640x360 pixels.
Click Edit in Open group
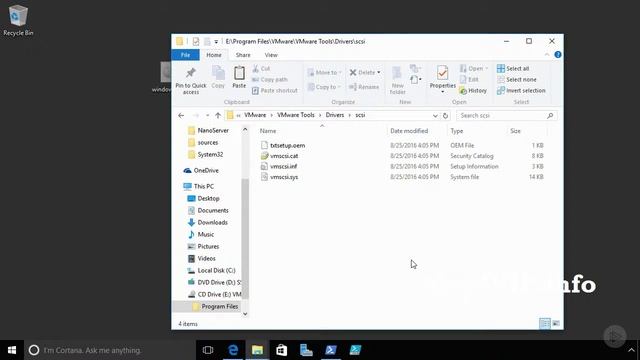(x=469, y=80)
